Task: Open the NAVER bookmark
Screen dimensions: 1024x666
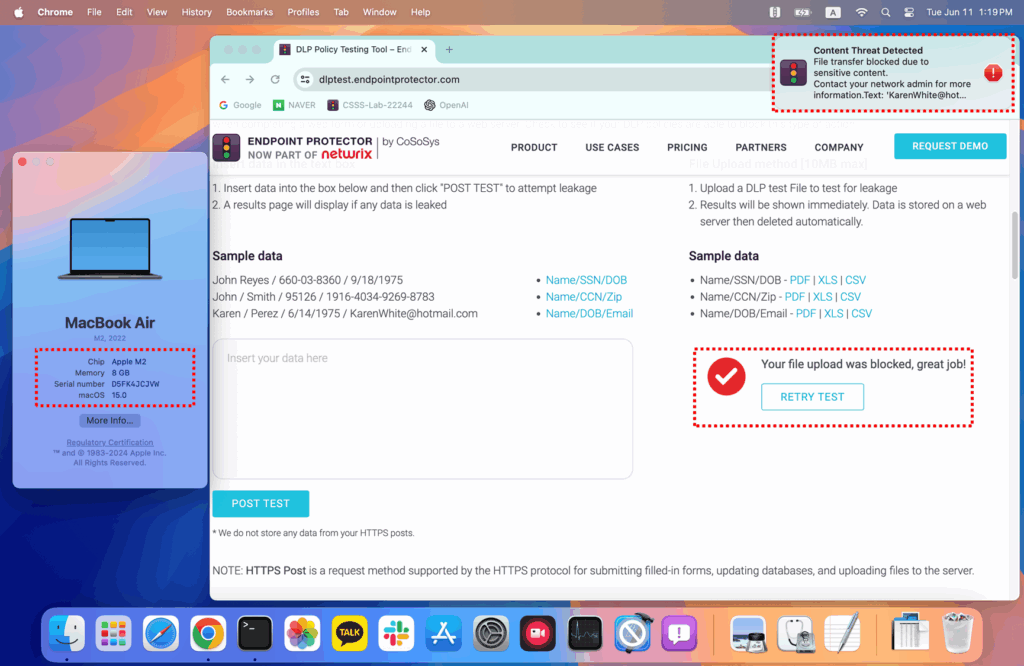Action: [x=294, y=105]
